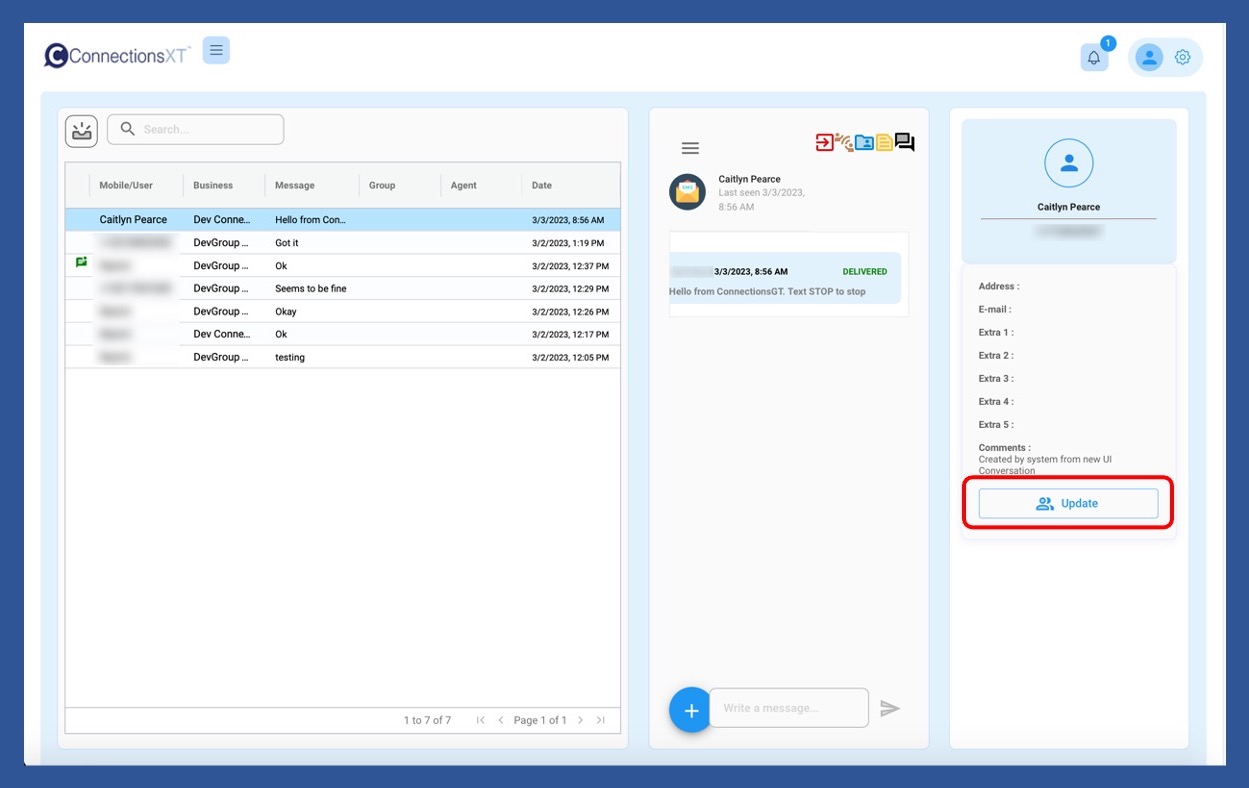Viewport: 1249px width, 788px height.
Task: Click the green flag on third row
Action: [81, 263]
